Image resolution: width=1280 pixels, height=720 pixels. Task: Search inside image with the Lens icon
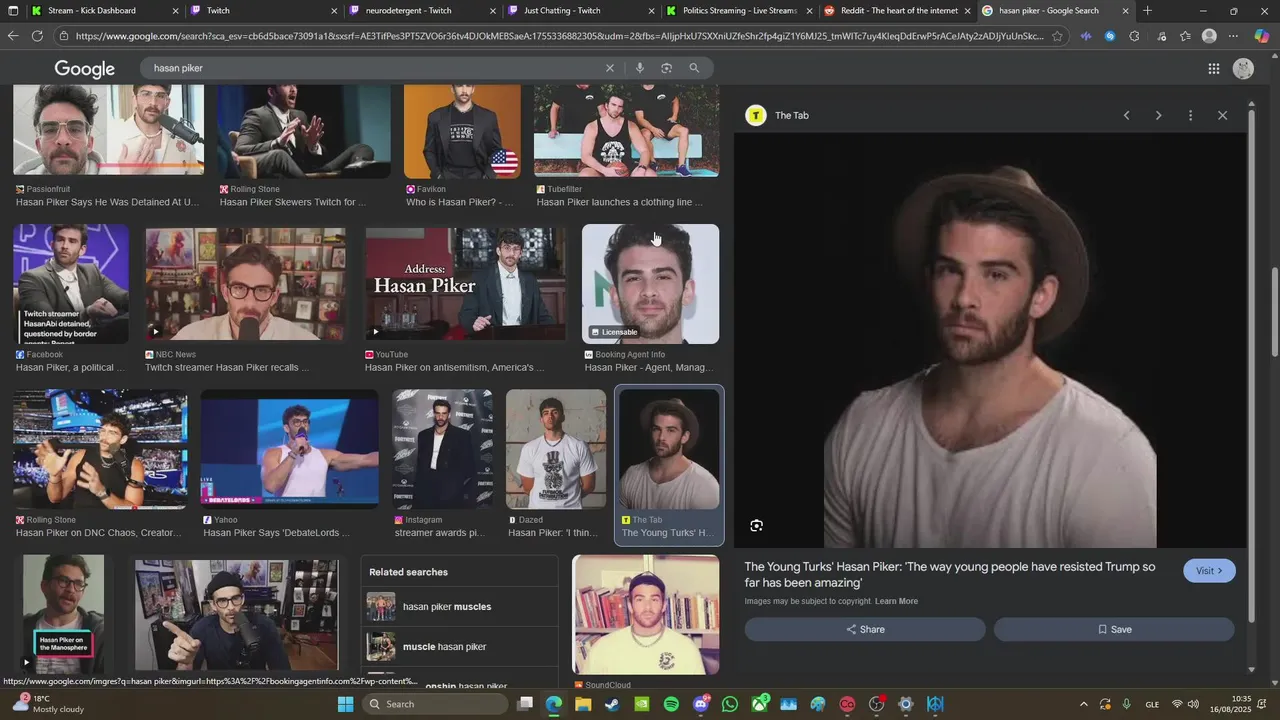757,526
